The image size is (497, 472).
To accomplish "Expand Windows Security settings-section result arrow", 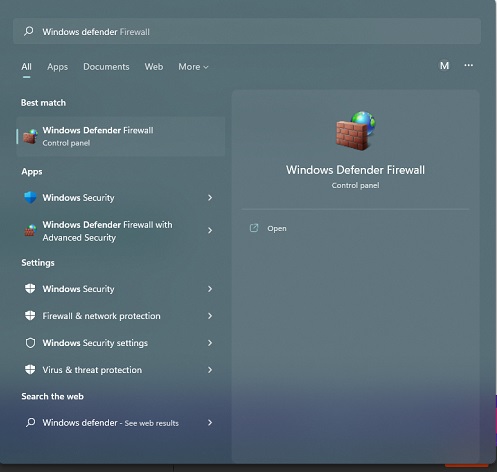I will point(210,289).
